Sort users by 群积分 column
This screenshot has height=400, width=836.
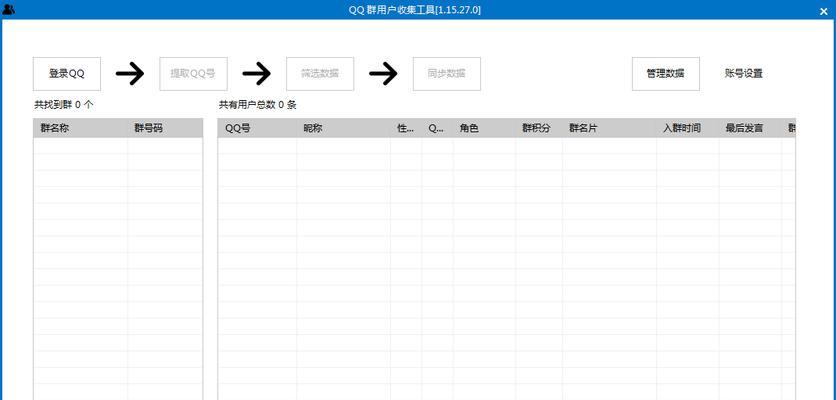coord(538,128)
